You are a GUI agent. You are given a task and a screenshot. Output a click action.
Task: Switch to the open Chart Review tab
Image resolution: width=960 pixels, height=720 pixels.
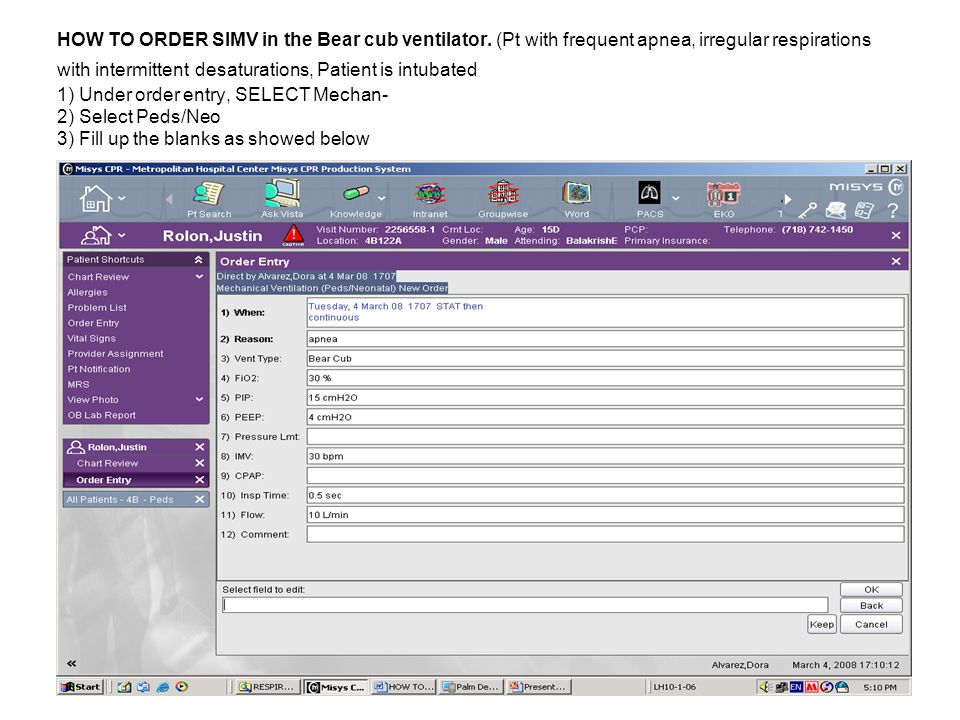(x=107, y=463)
